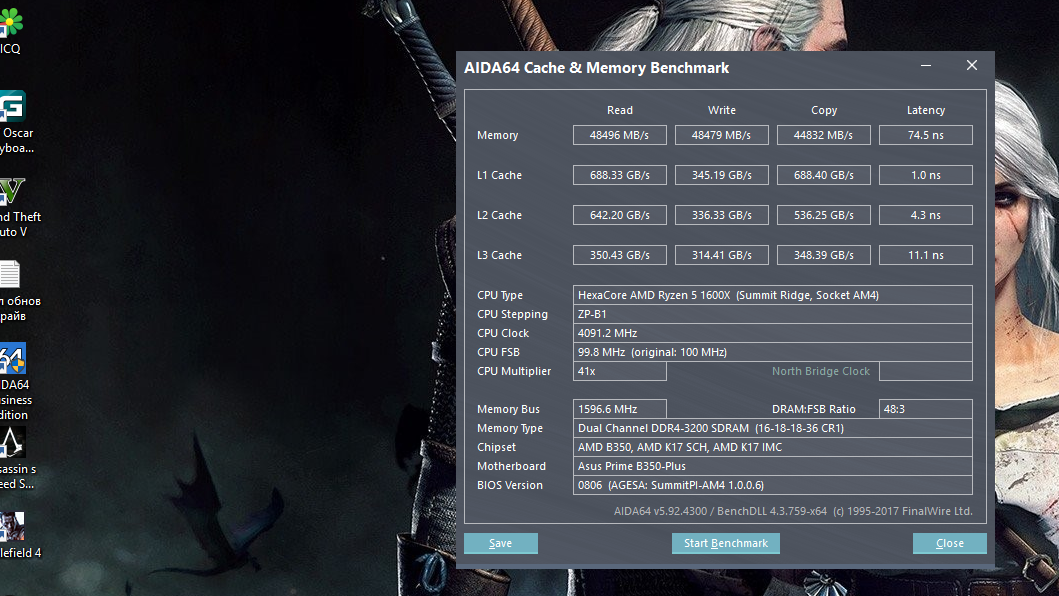Click the AIDA64 Cache & Memory Benchmark title

pos(596,68)
